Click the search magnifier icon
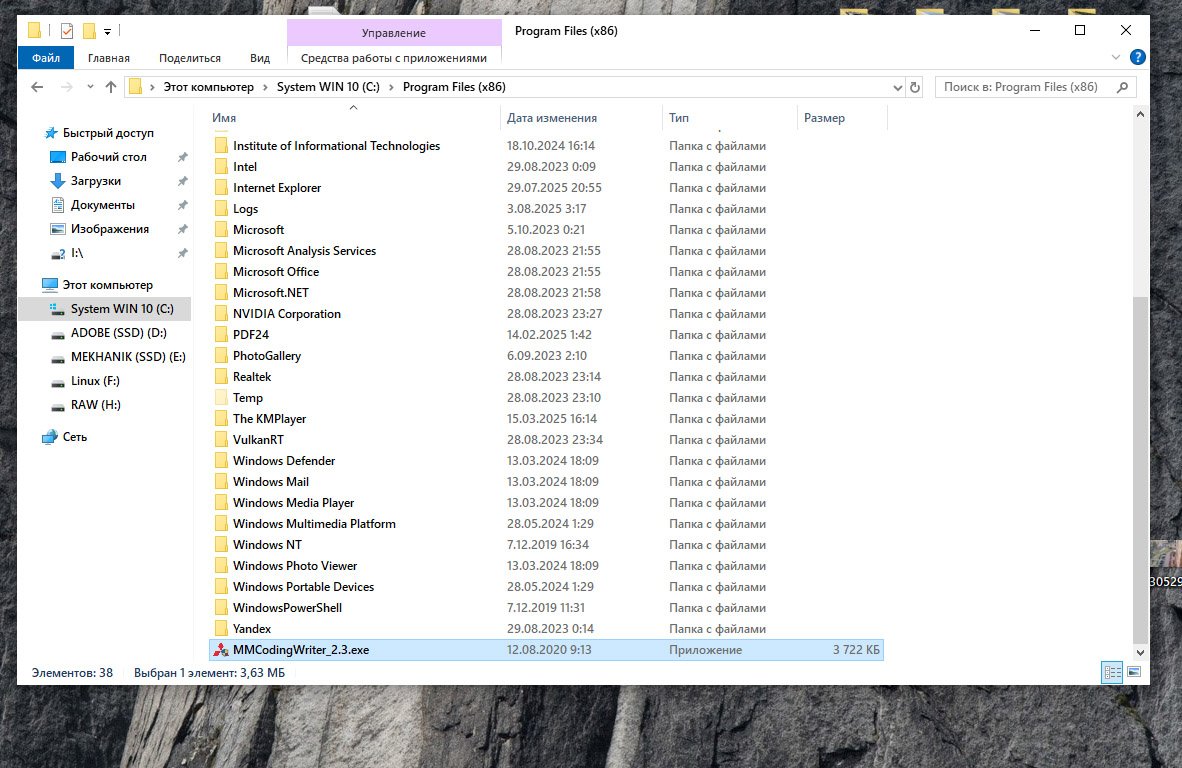1182x768 pixels. coord(1122,87)
